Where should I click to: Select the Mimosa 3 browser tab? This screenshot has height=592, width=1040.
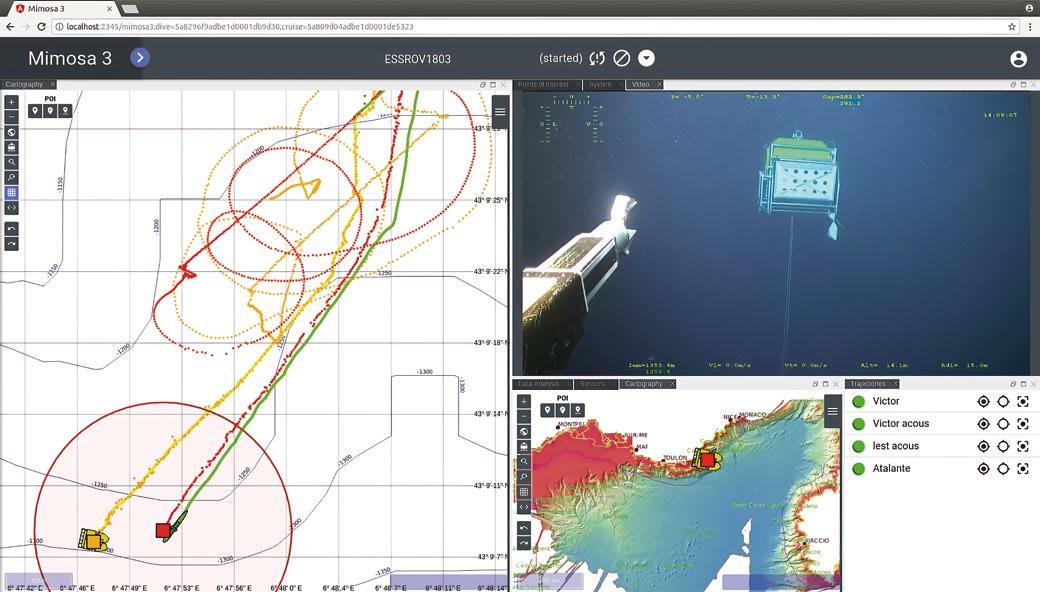[x=64, y=9]
